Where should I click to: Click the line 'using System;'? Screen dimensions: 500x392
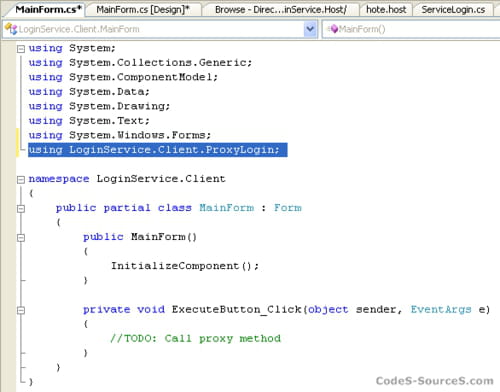point(72,48)
